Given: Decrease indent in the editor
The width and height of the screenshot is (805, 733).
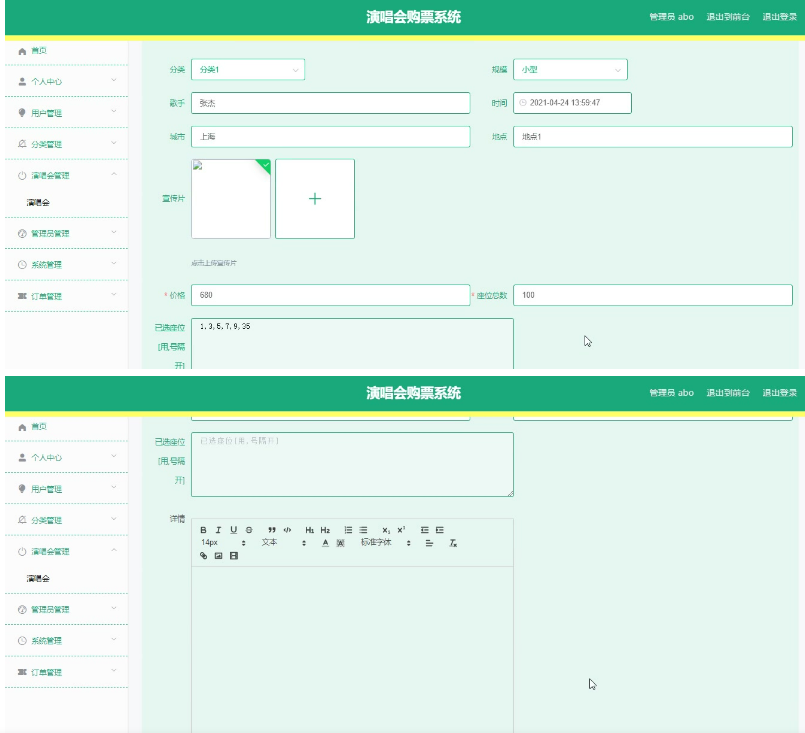Looking at the screenshot, I should [425, 530].
